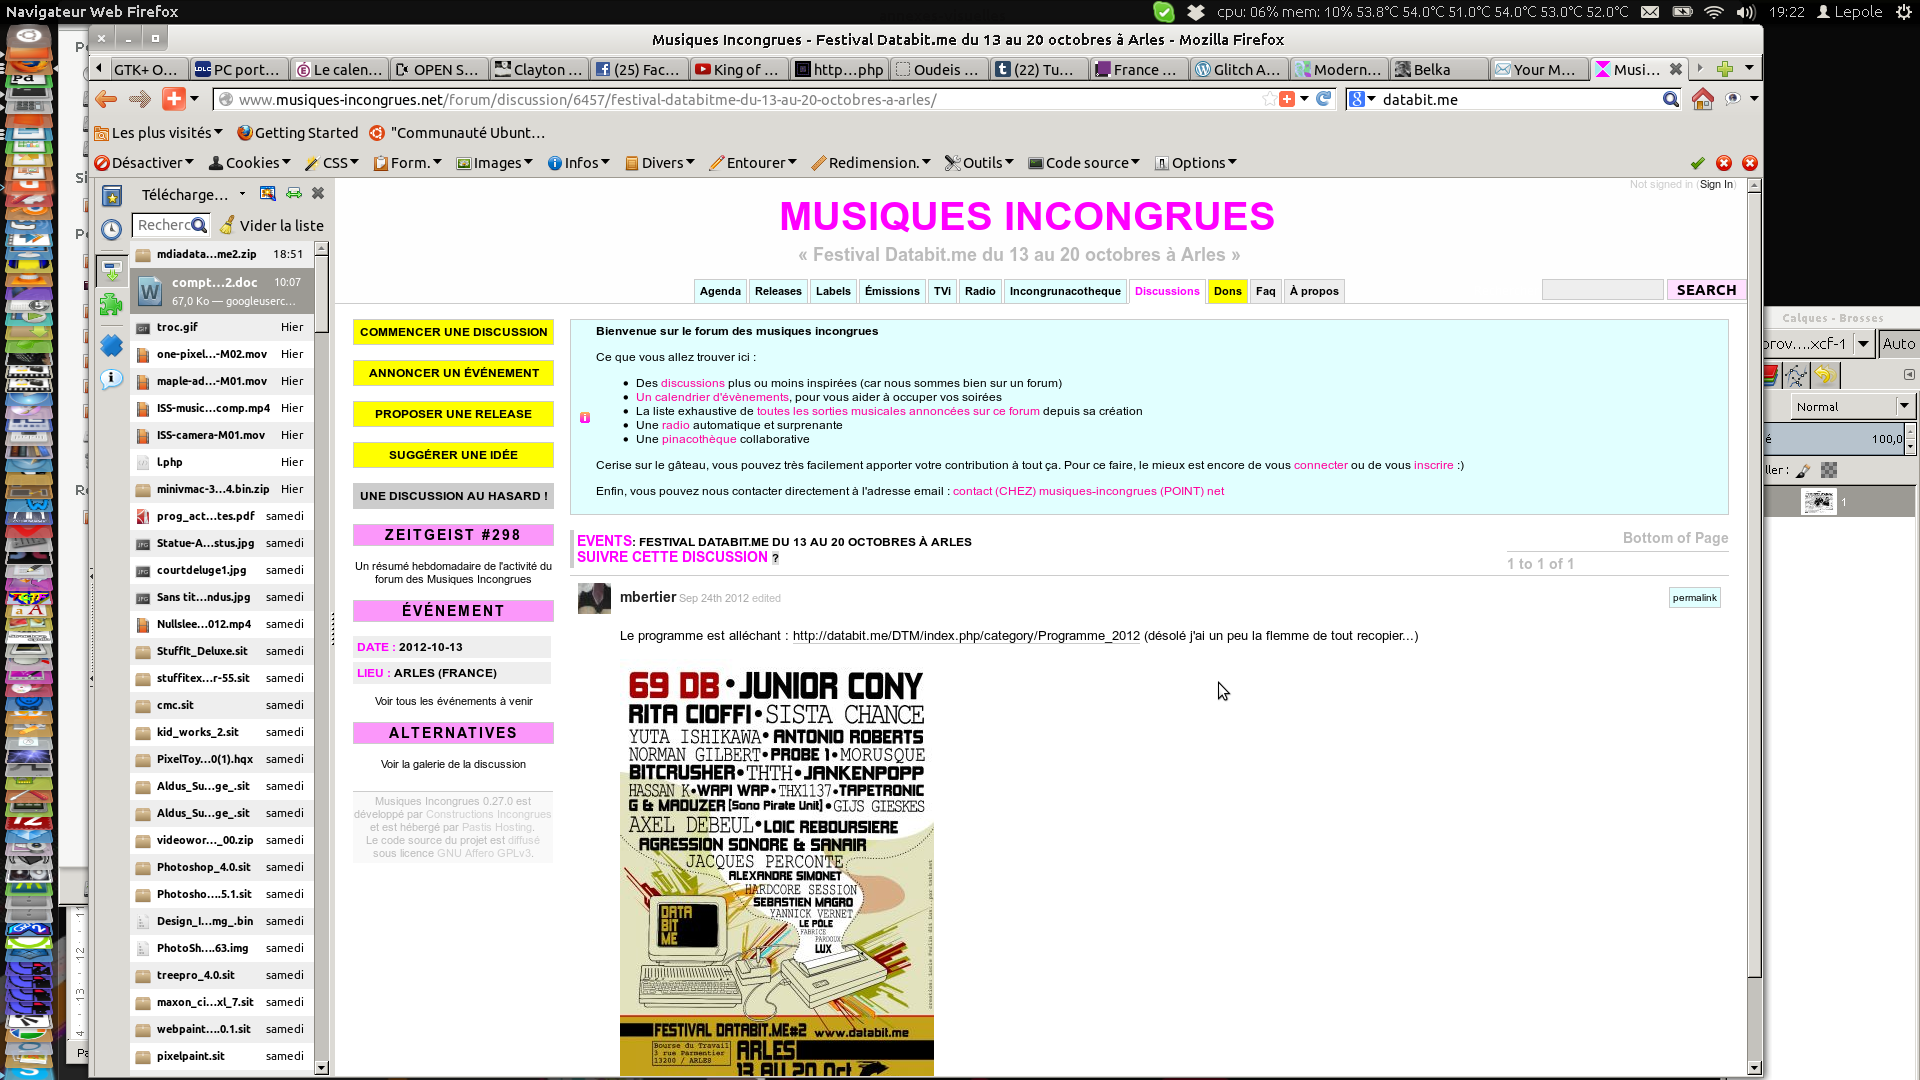Open the search engine selector dropdown
This screenshot has width=1920, height=1080.
click(x=1362, y=99)
